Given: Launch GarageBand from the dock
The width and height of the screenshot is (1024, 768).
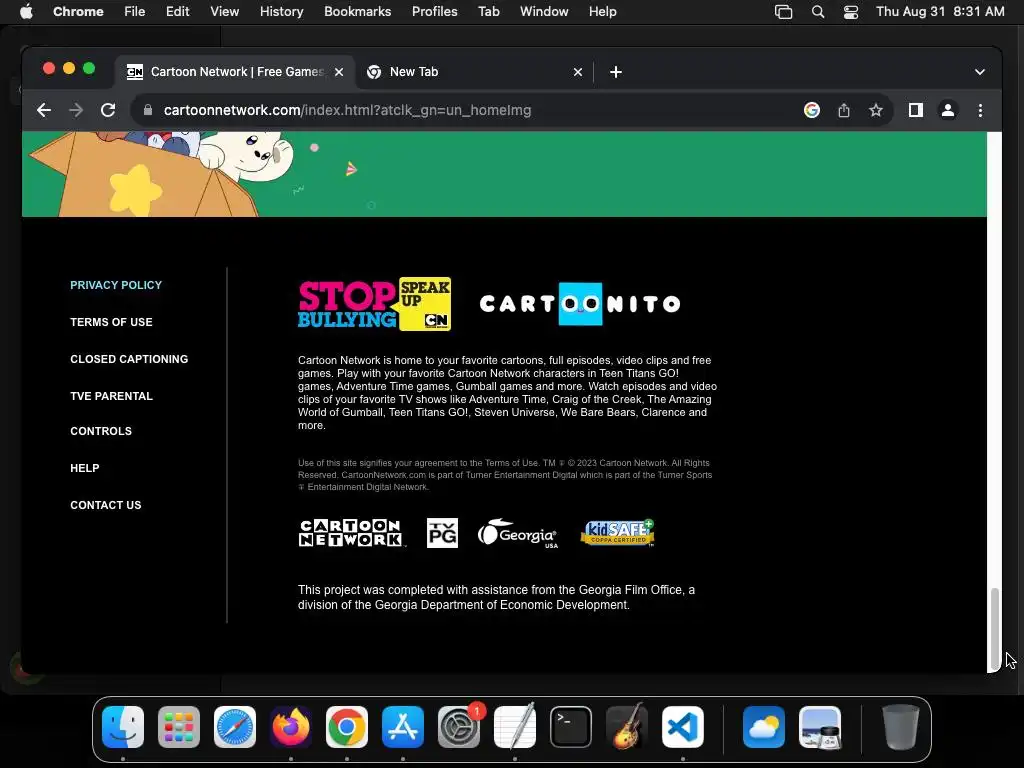Looking at the screenshot, I should click(x=627, y=726).
